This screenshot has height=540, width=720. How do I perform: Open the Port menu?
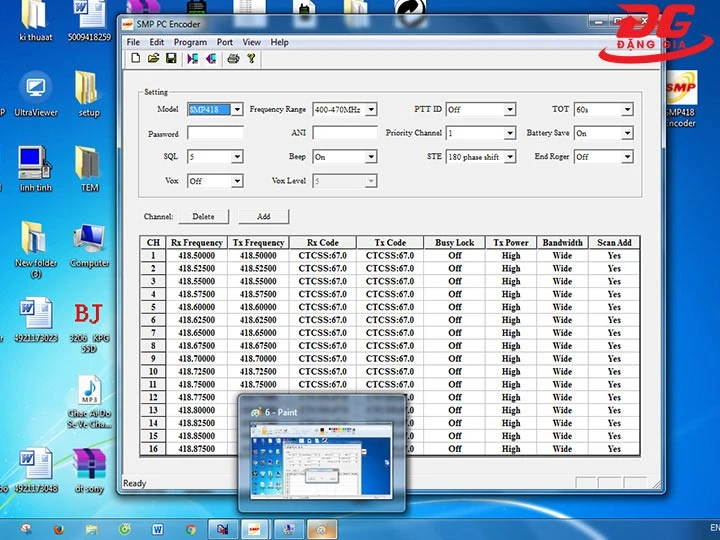(x=224, y=42)
